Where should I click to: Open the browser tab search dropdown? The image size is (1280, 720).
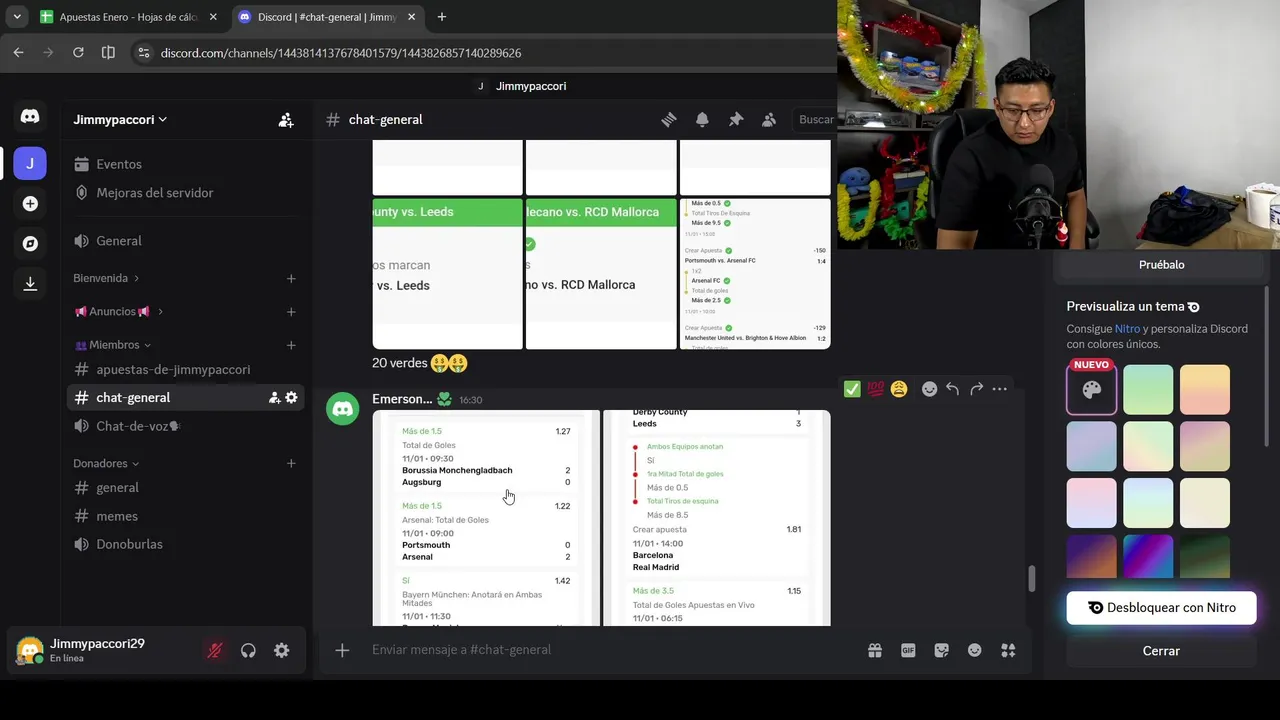click(17, 17)
